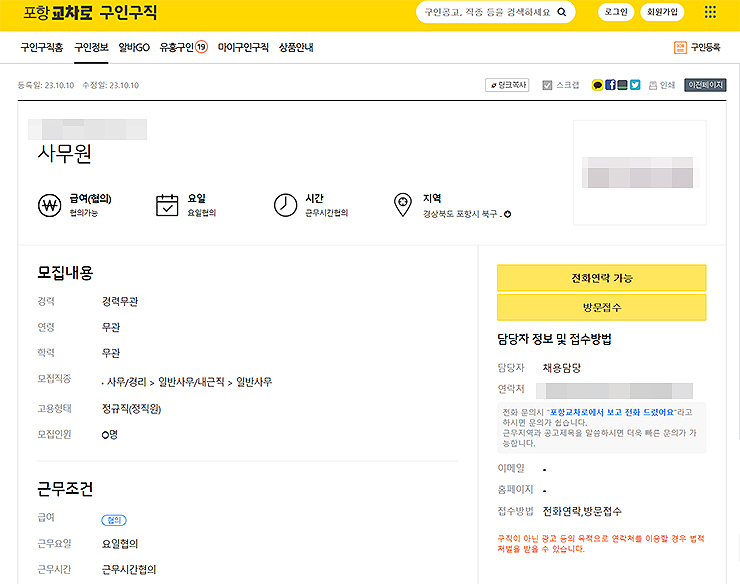Open the 알바GO tab
Viewport: 740px width, 584px height.
coord(134,47)
